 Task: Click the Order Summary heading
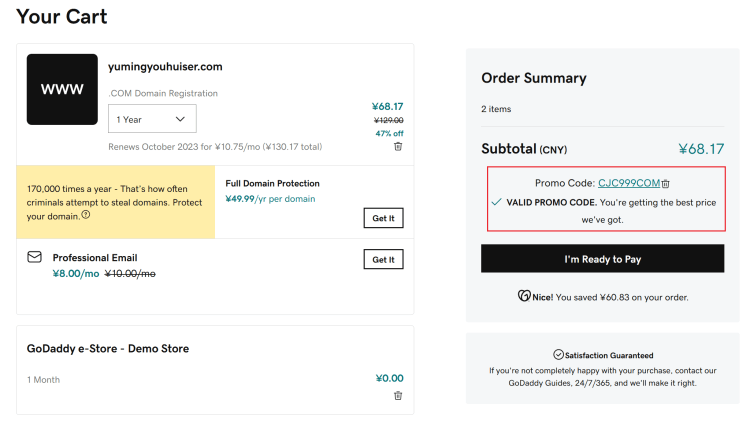tap(534, 78)
